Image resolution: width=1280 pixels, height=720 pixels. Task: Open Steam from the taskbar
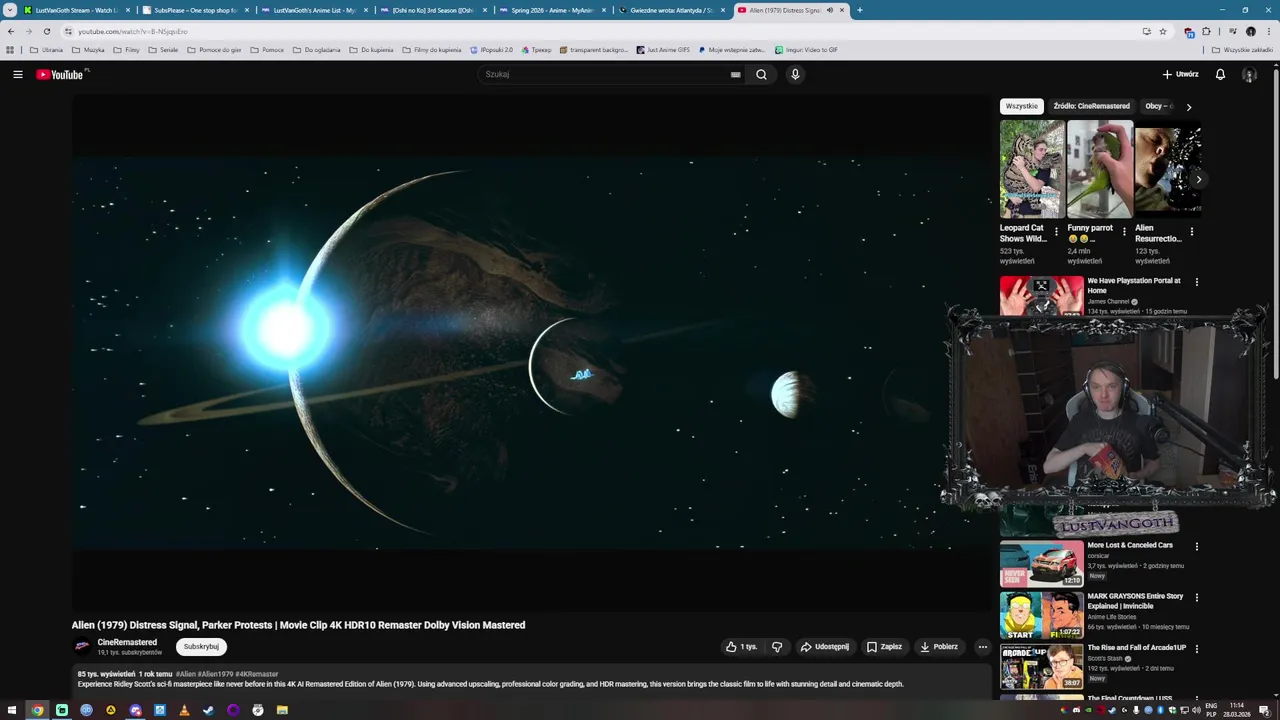(208, 710)
